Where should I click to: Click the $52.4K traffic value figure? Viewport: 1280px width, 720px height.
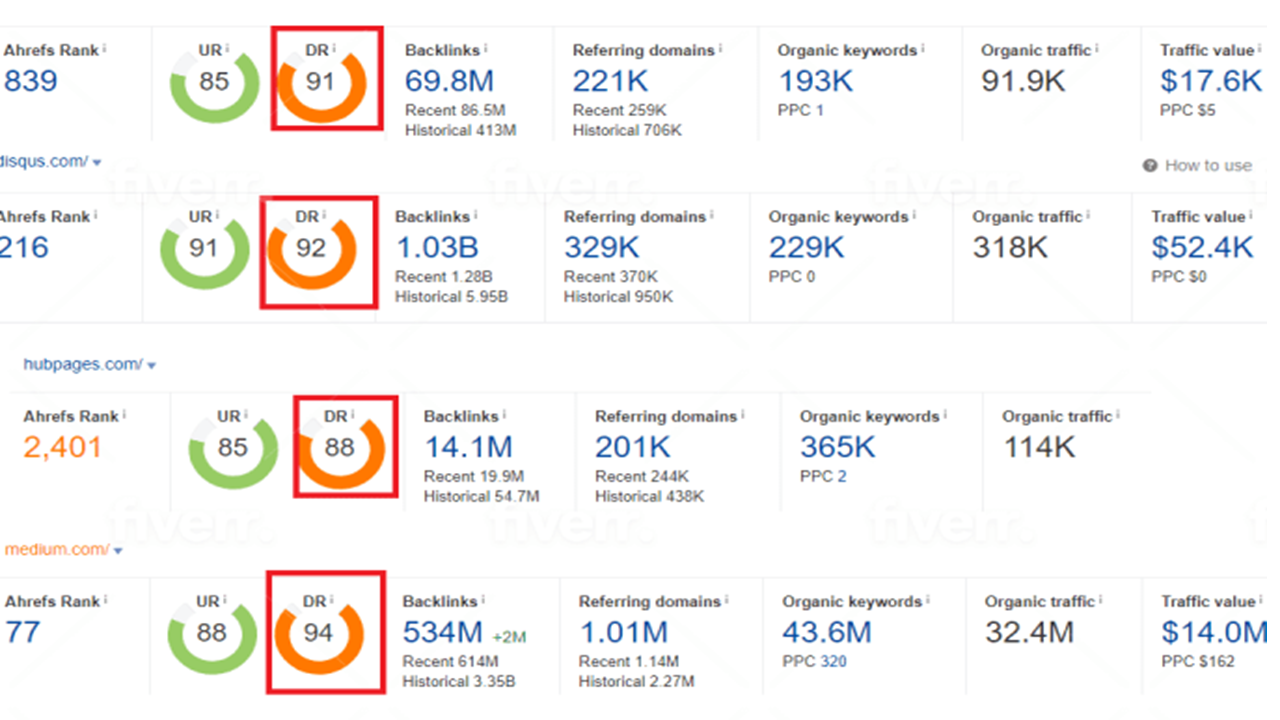[x=1201, y=247]
